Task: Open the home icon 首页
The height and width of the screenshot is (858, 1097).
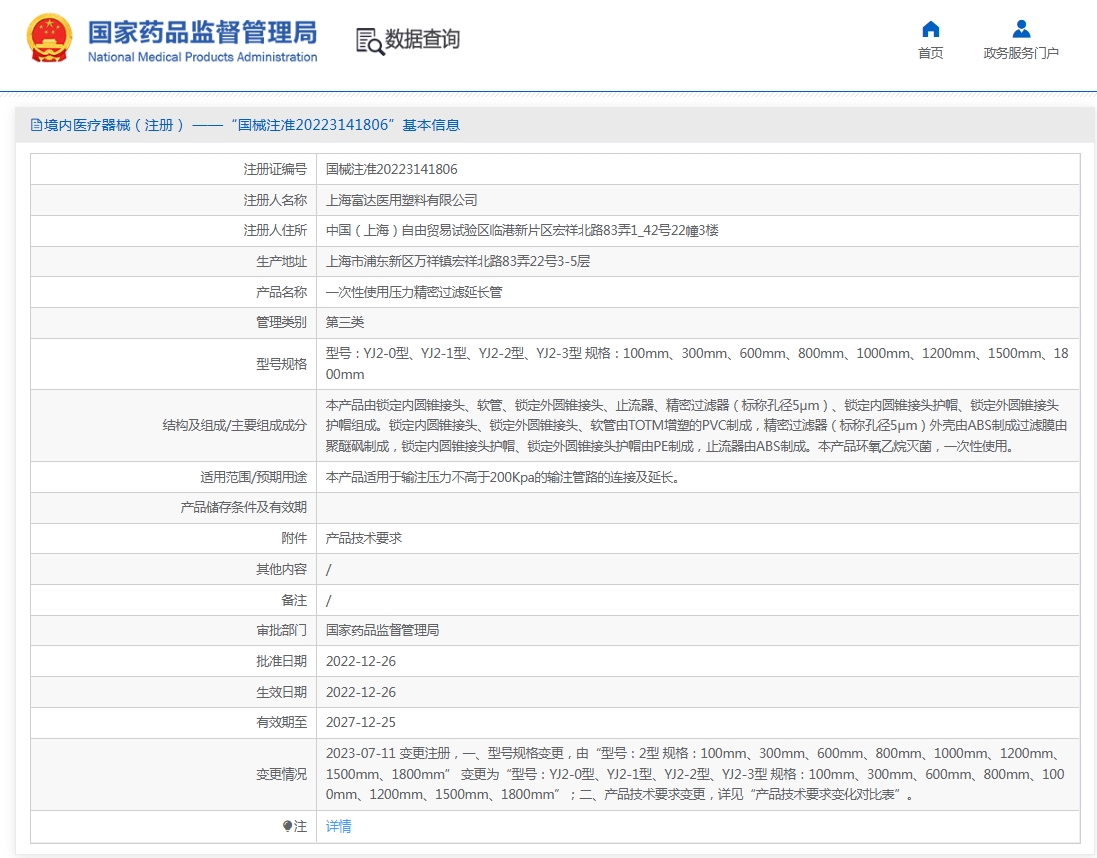Action: [930, 29]
